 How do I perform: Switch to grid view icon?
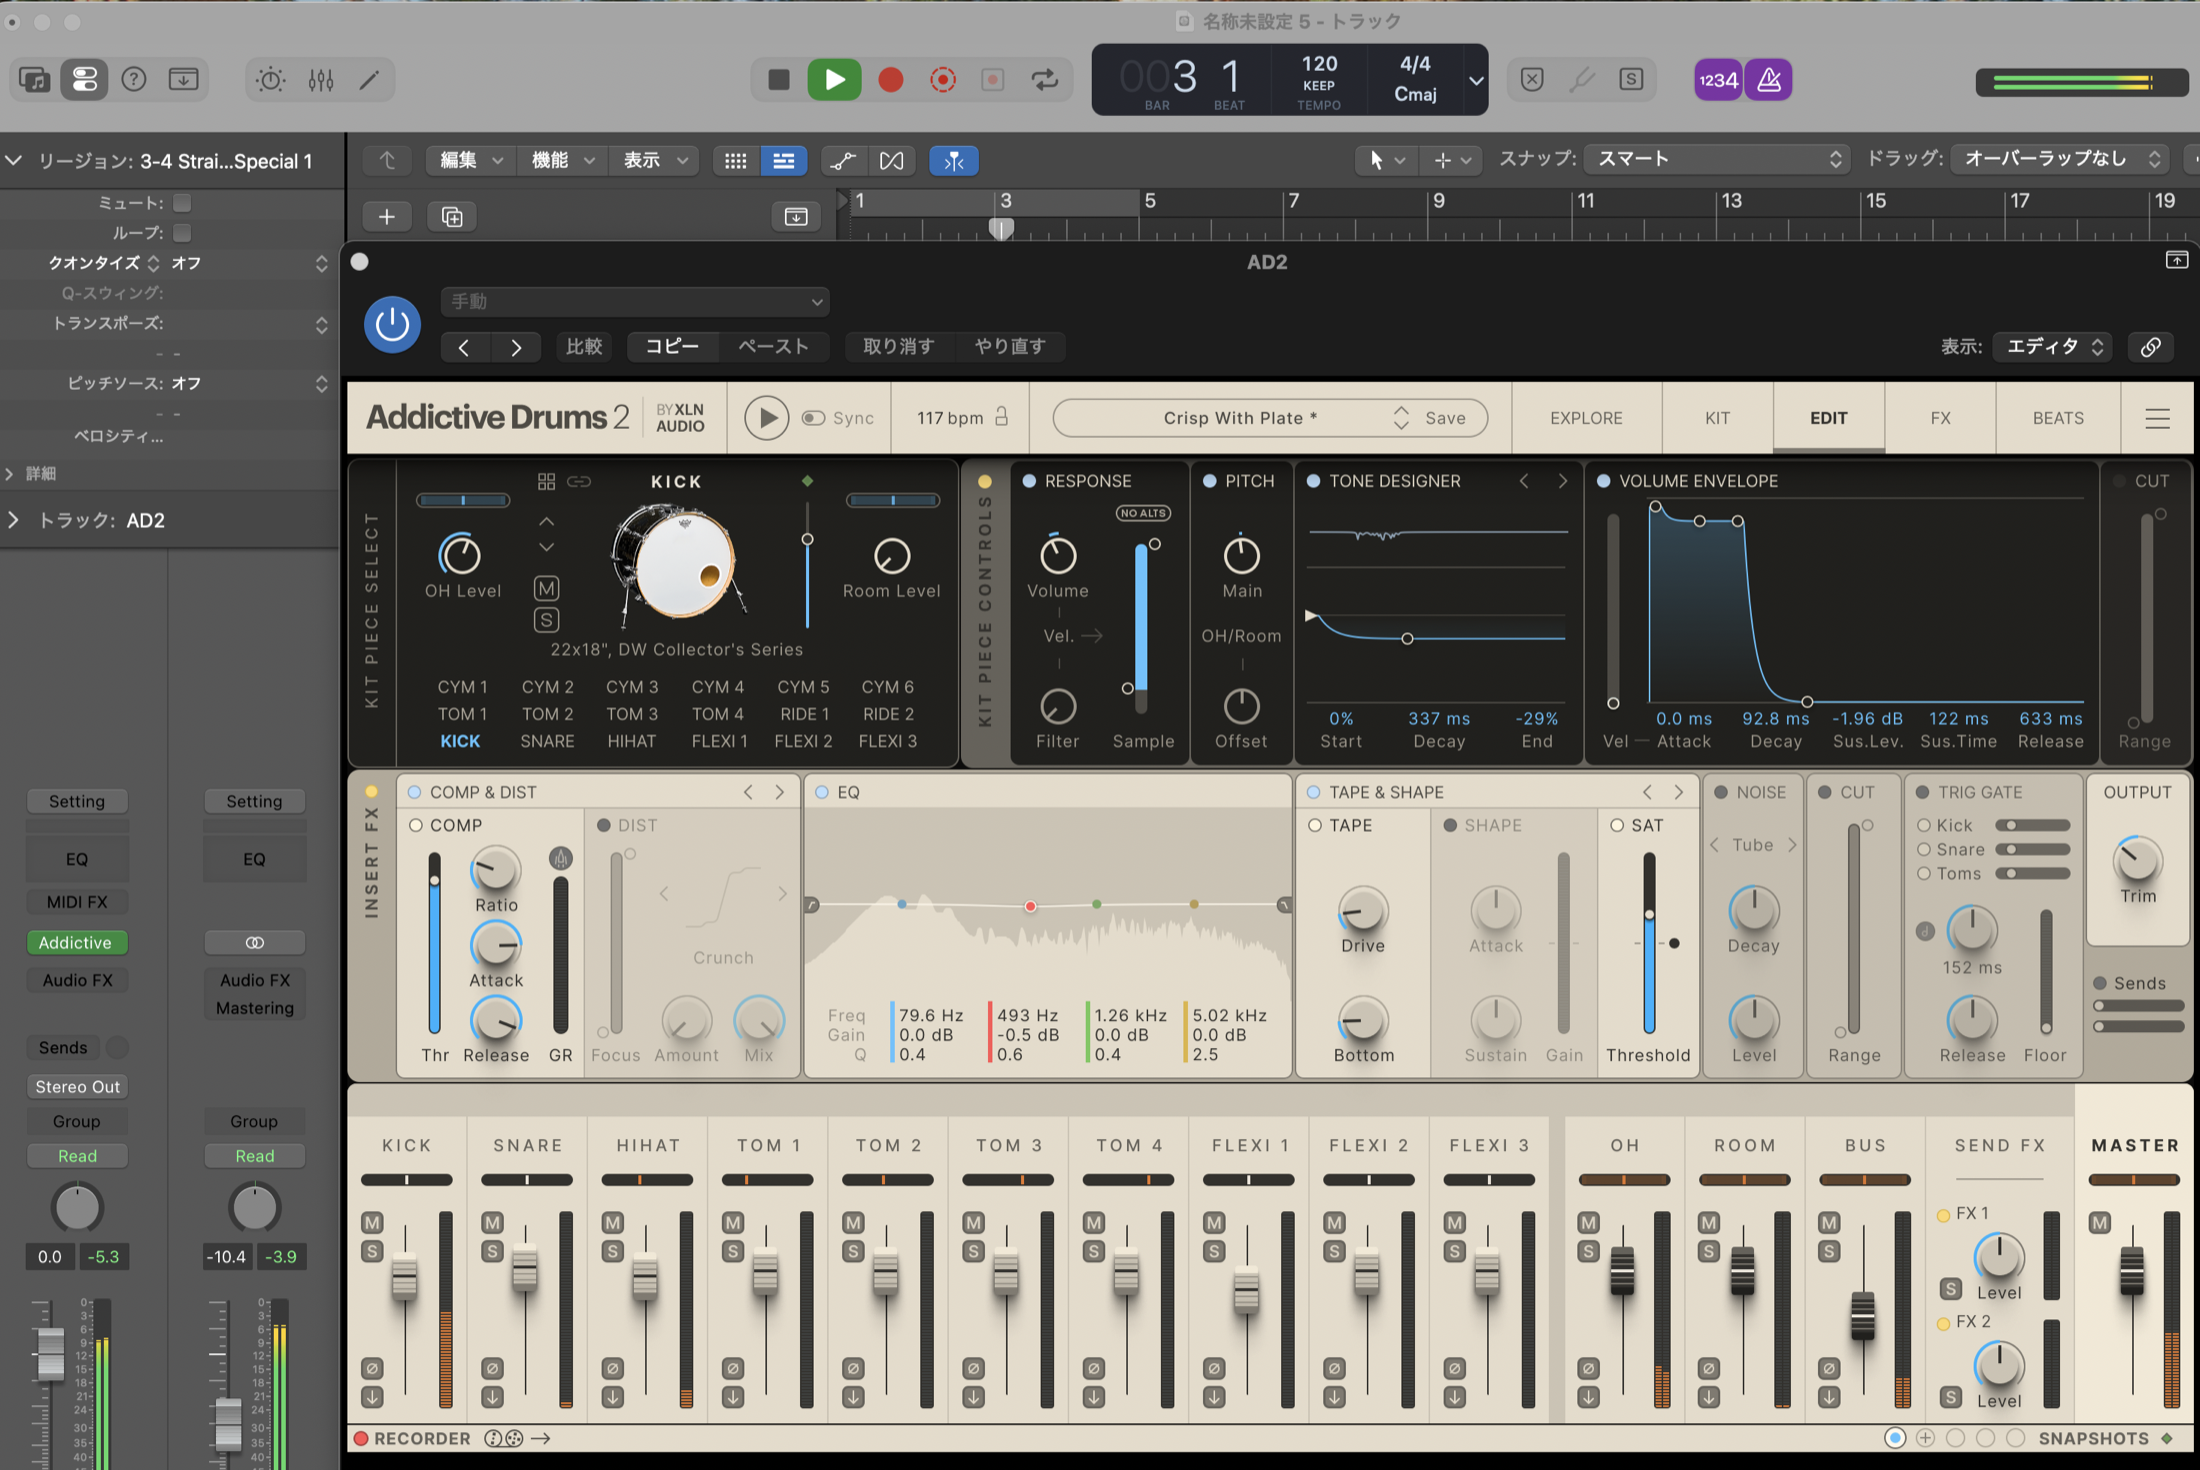tap(735, 160)
